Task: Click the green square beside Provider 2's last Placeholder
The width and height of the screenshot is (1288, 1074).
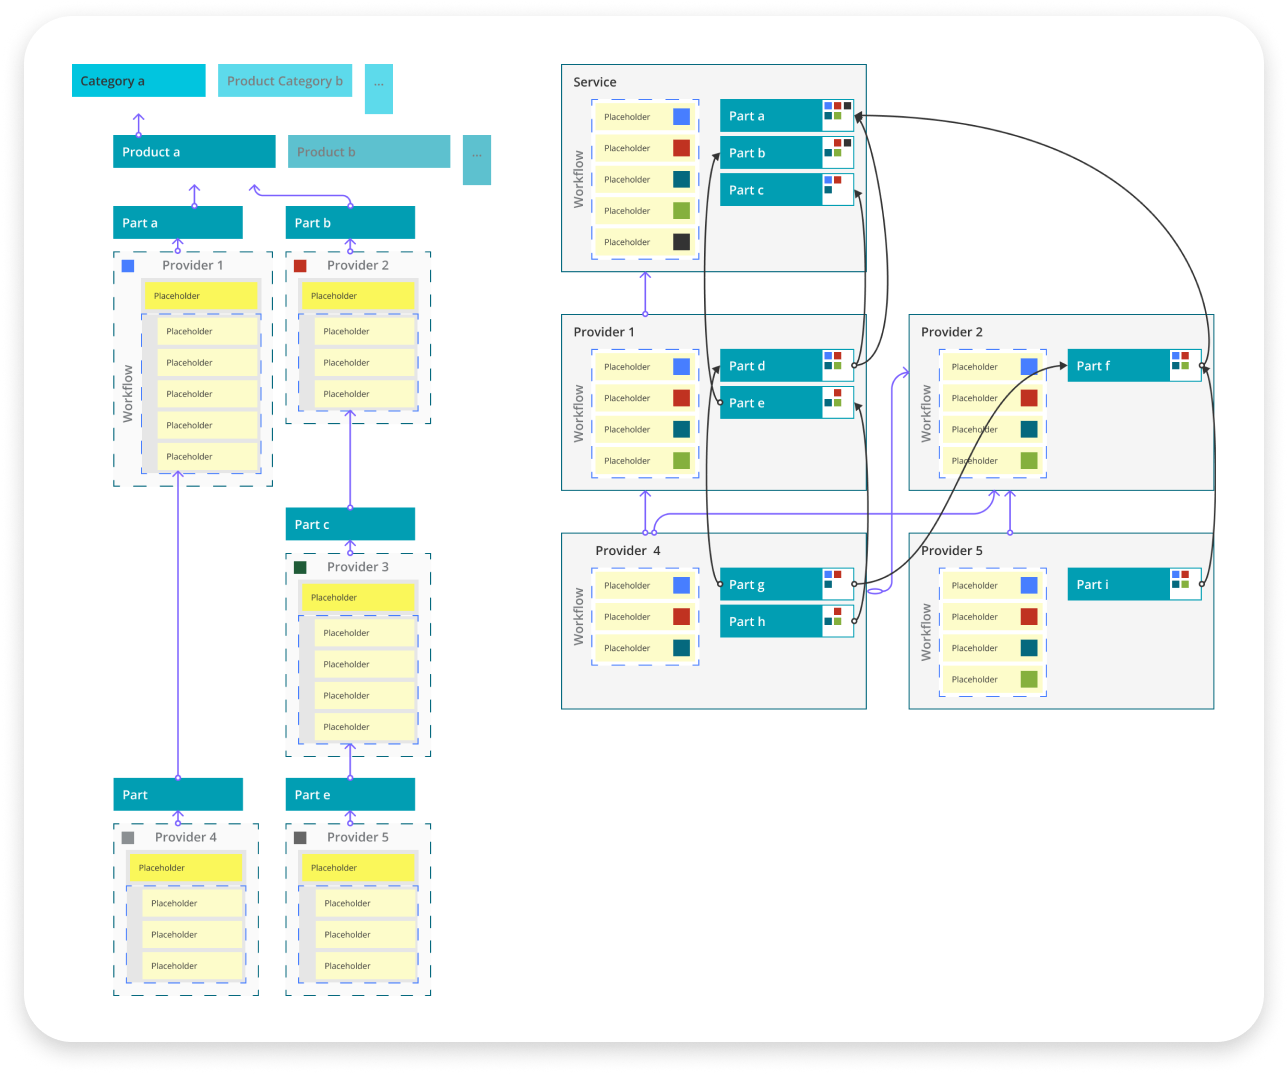Action: click(x=1029, y=461)
